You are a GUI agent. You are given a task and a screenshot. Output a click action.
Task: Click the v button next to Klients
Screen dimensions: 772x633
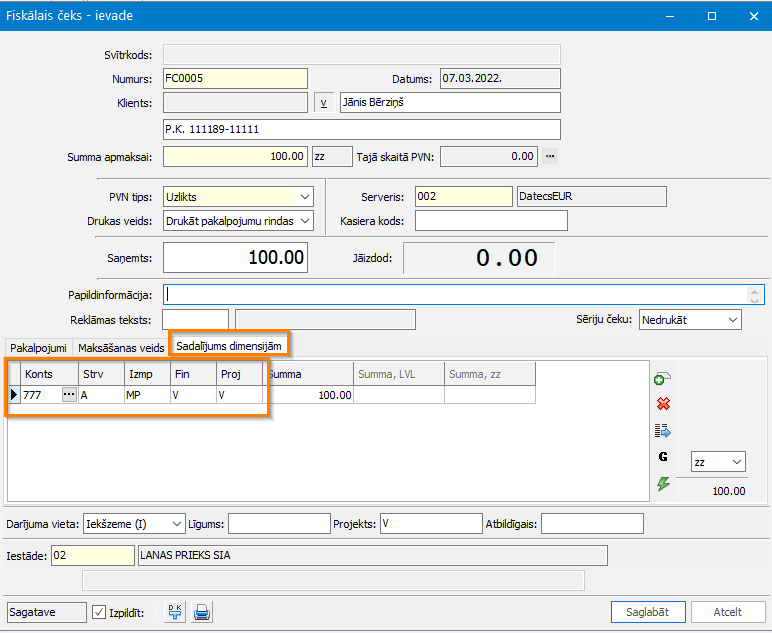point(323,102)
